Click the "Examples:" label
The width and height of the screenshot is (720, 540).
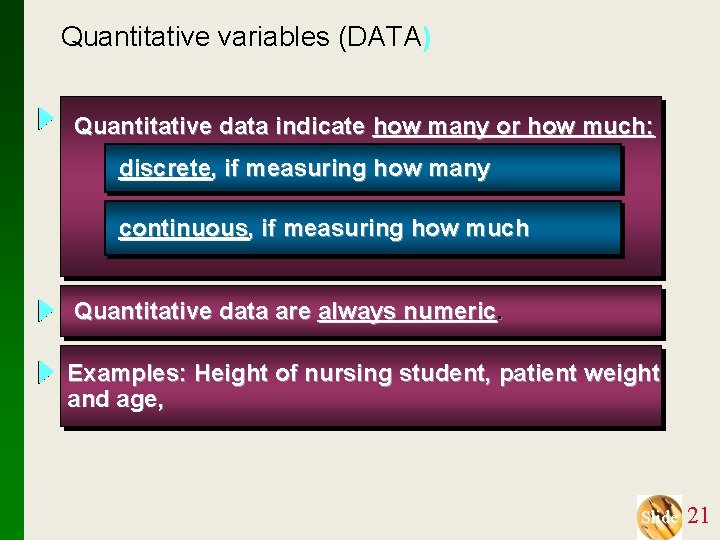(127, 374)
